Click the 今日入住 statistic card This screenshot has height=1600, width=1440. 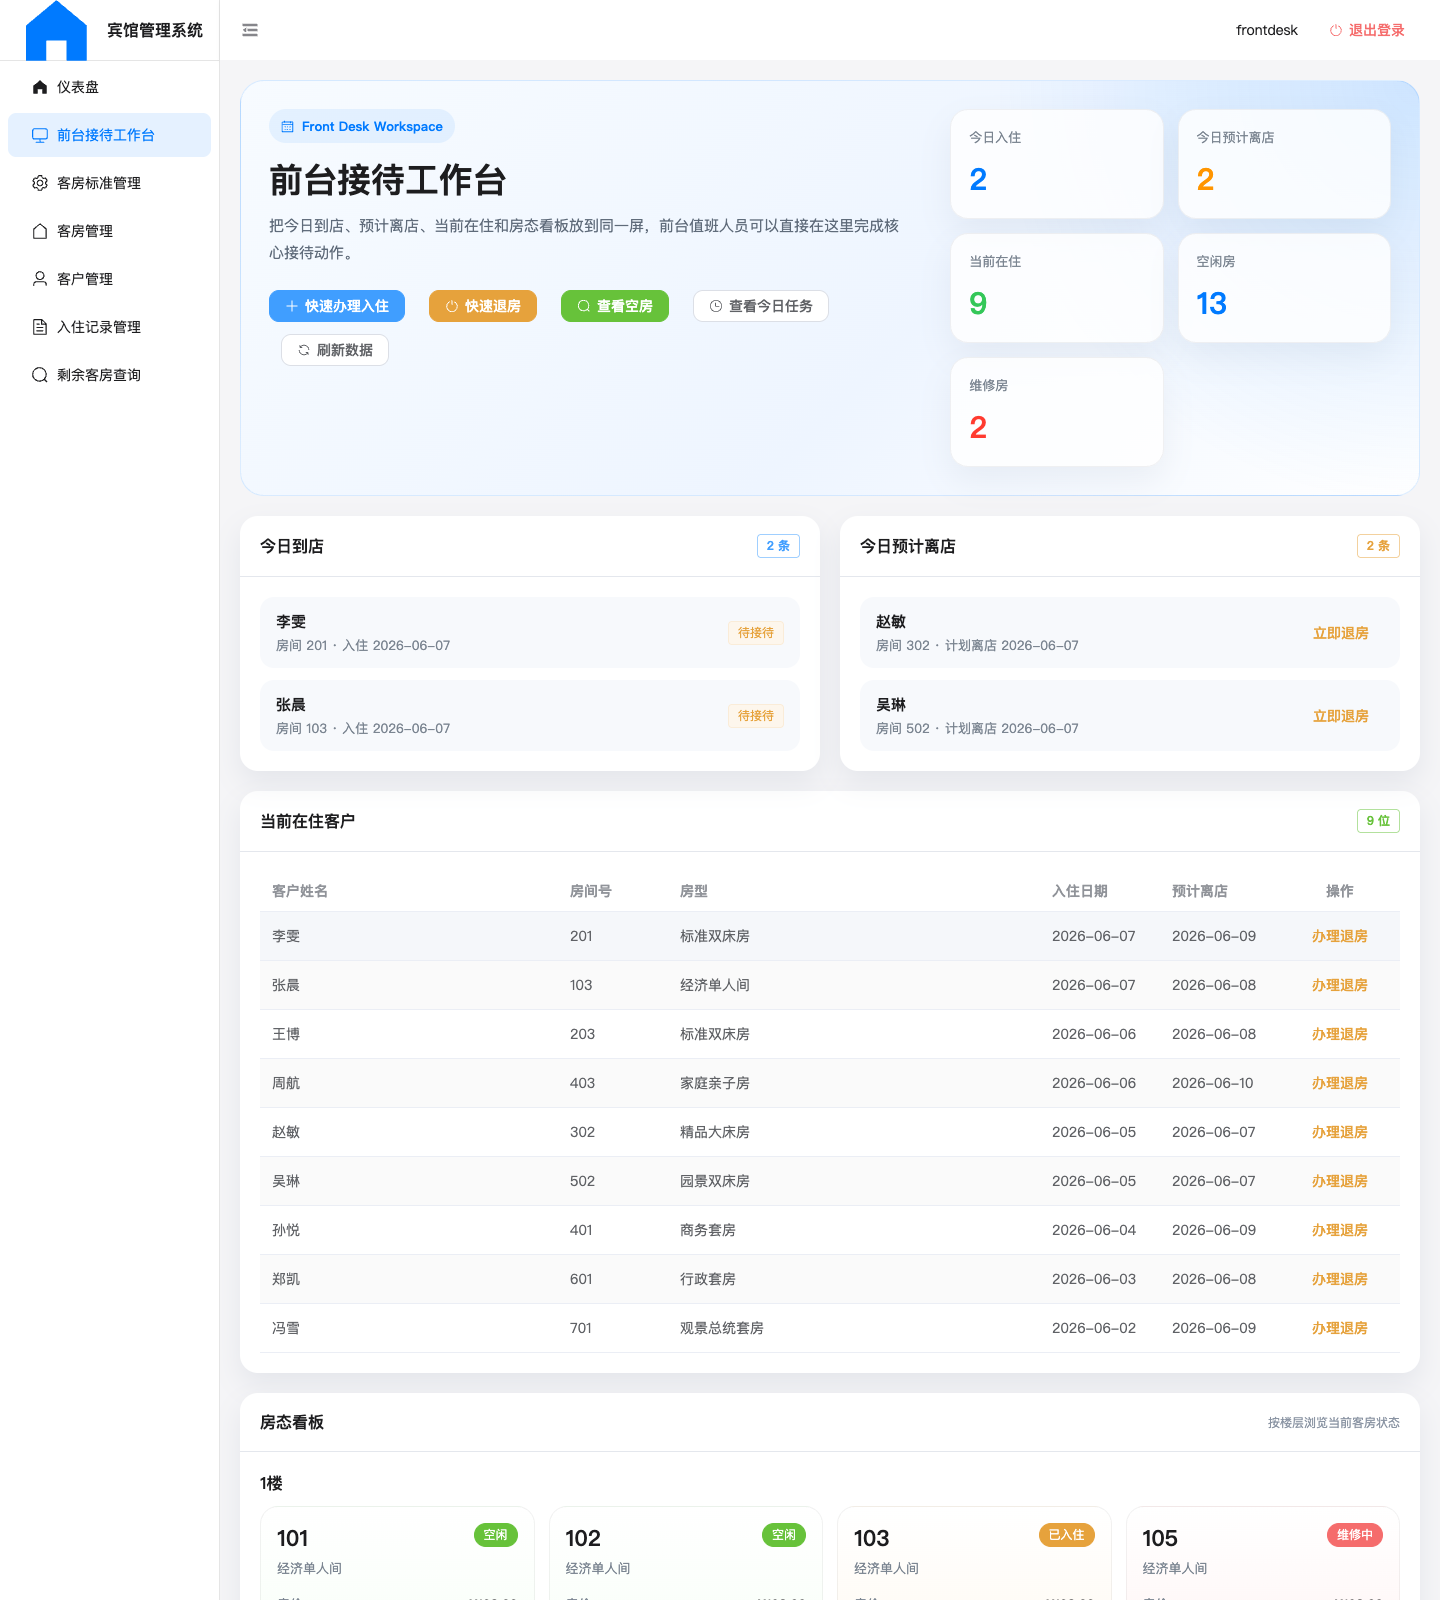point(1057,164)
